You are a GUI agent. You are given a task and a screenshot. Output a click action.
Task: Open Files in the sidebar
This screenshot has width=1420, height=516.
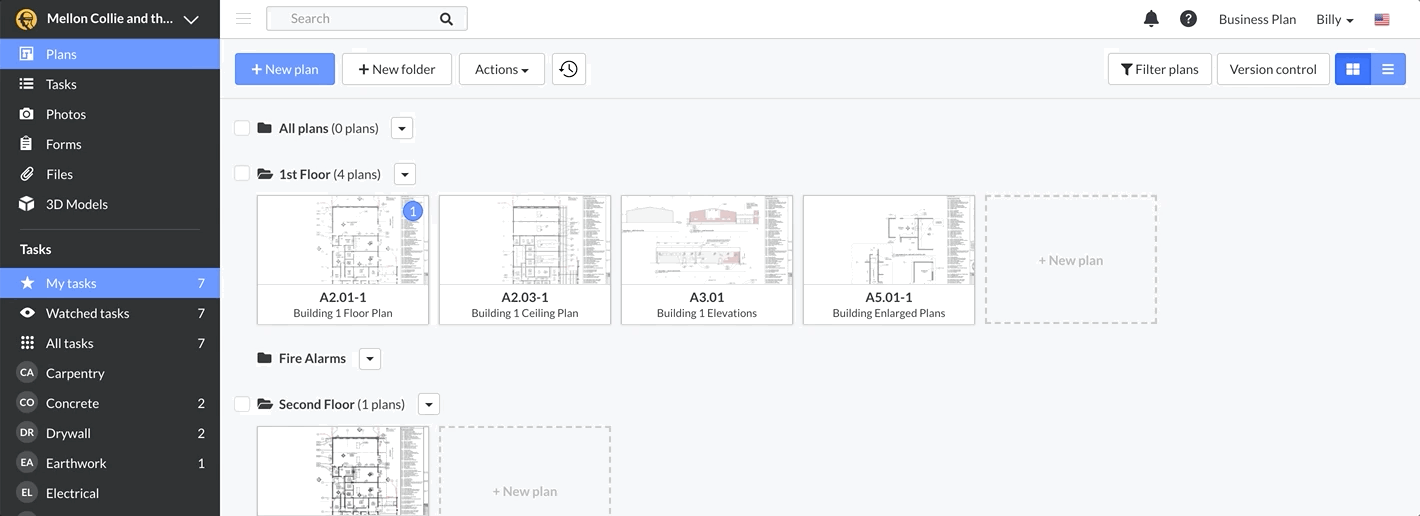click(110, 174)
